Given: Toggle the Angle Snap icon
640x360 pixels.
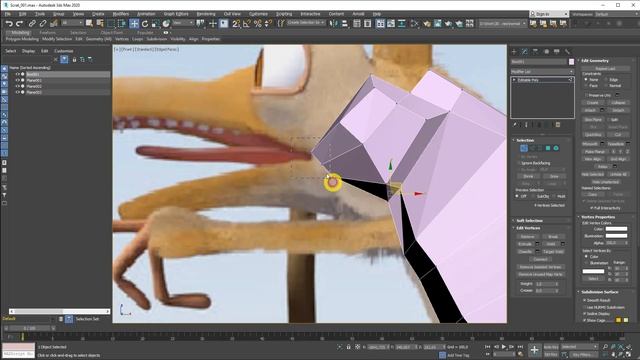Looking at the screenshot, I should (x=247, y=24).
